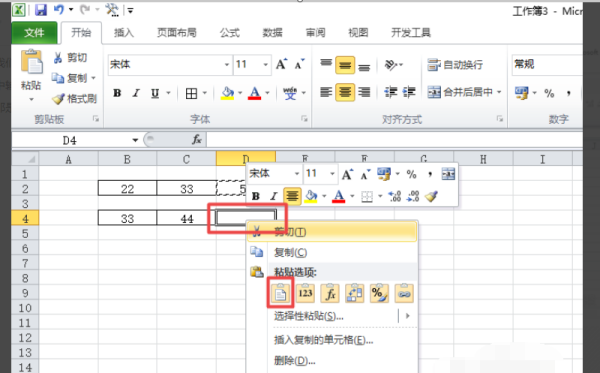600x373 pixels.
Task: Open mini toolbar font size dropdown
Action: pos(332,174)
